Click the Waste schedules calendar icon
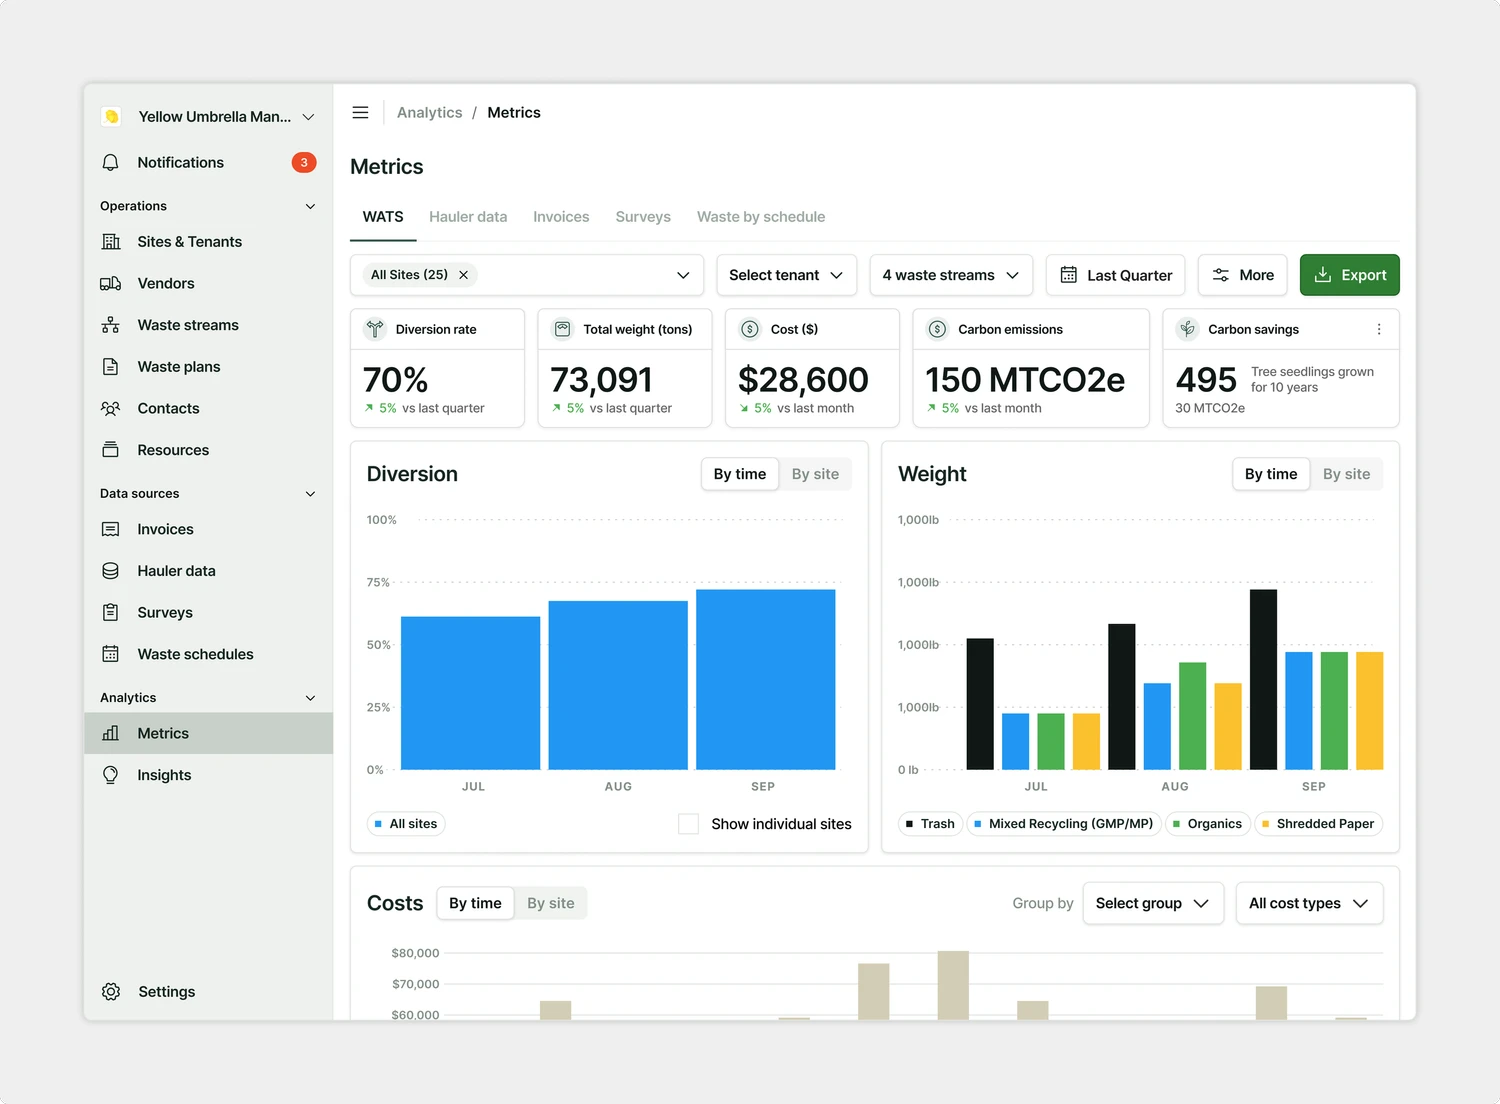Screen dimensions: 1500x1104 coord(111,654)
